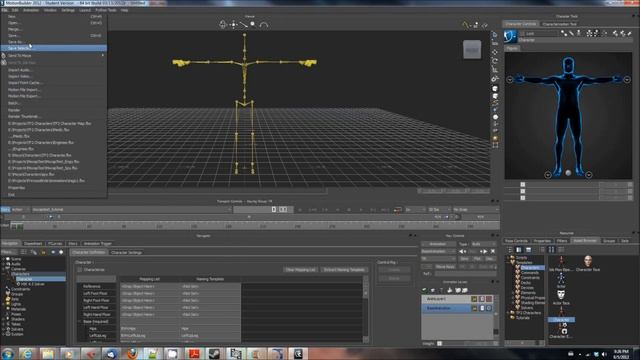Viewport: 640px width, 360px height.
Task: Click the Extract Naming Template button
Action: [344, 270]
